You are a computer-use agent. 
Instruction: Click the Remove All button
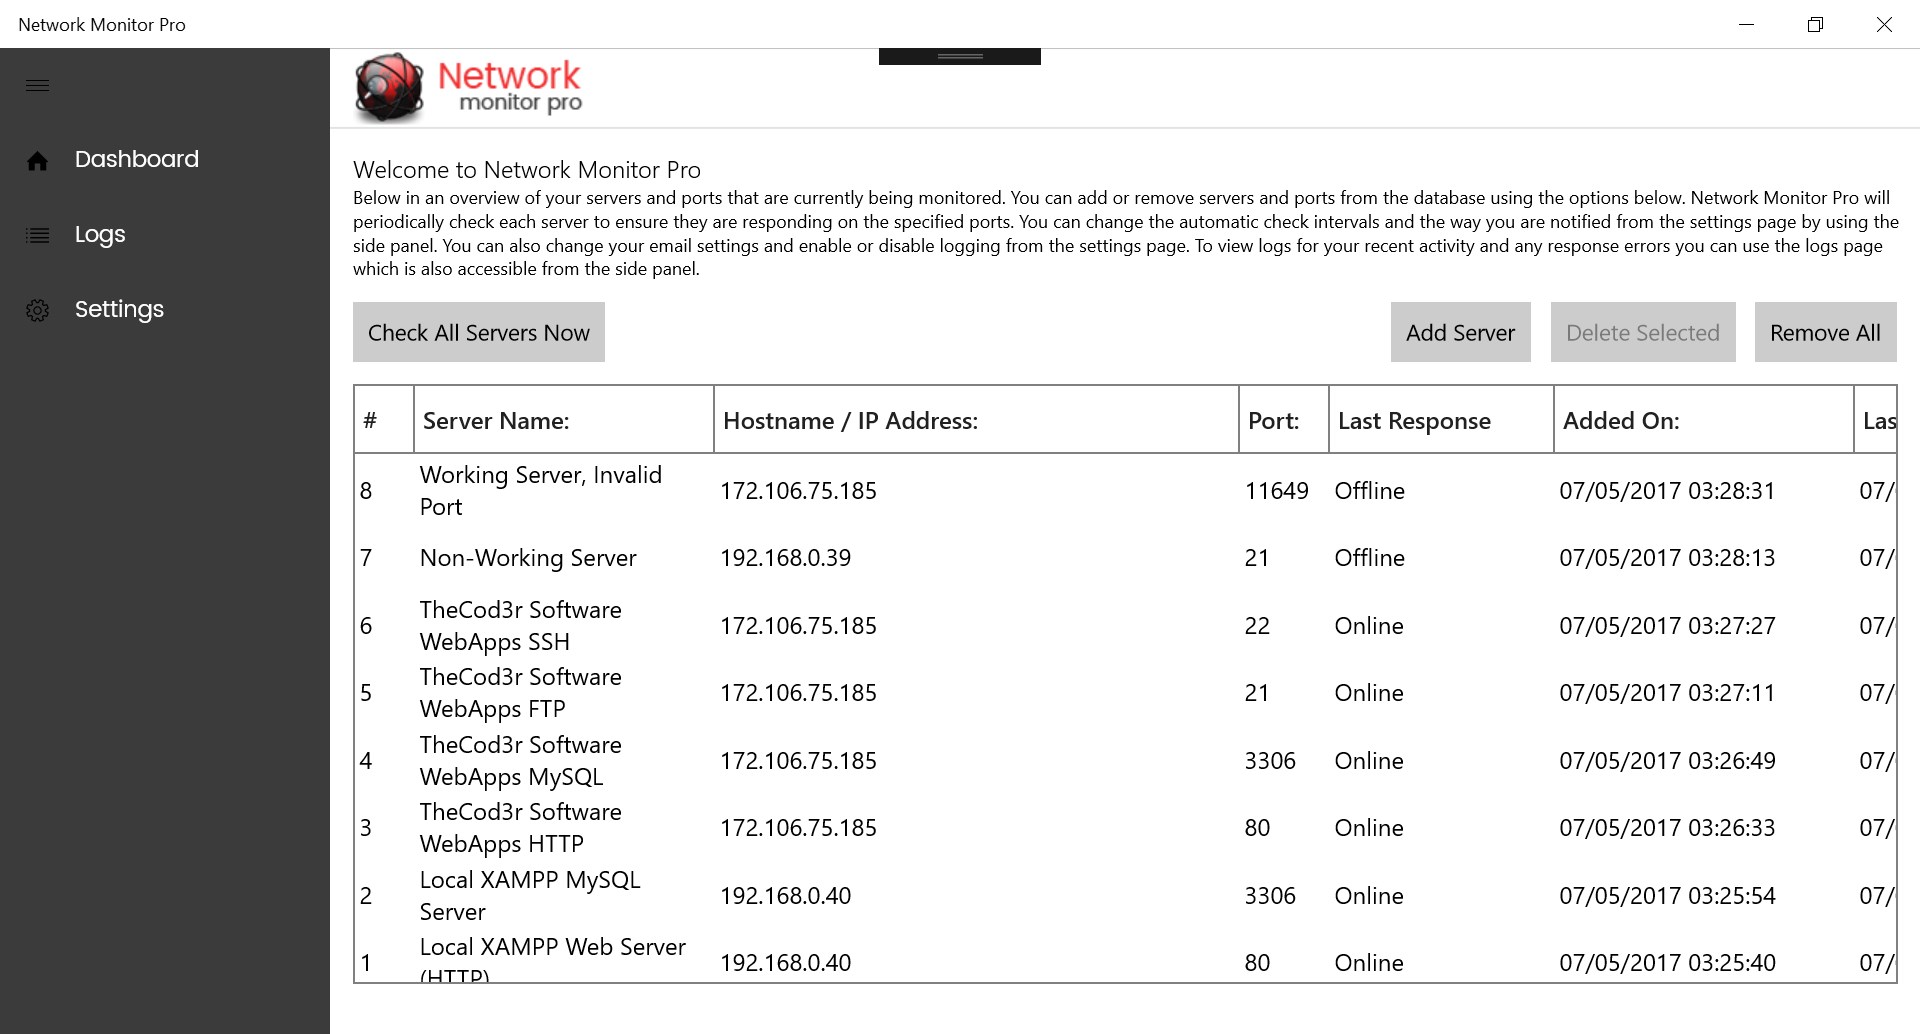click(x=1825, y=332)
